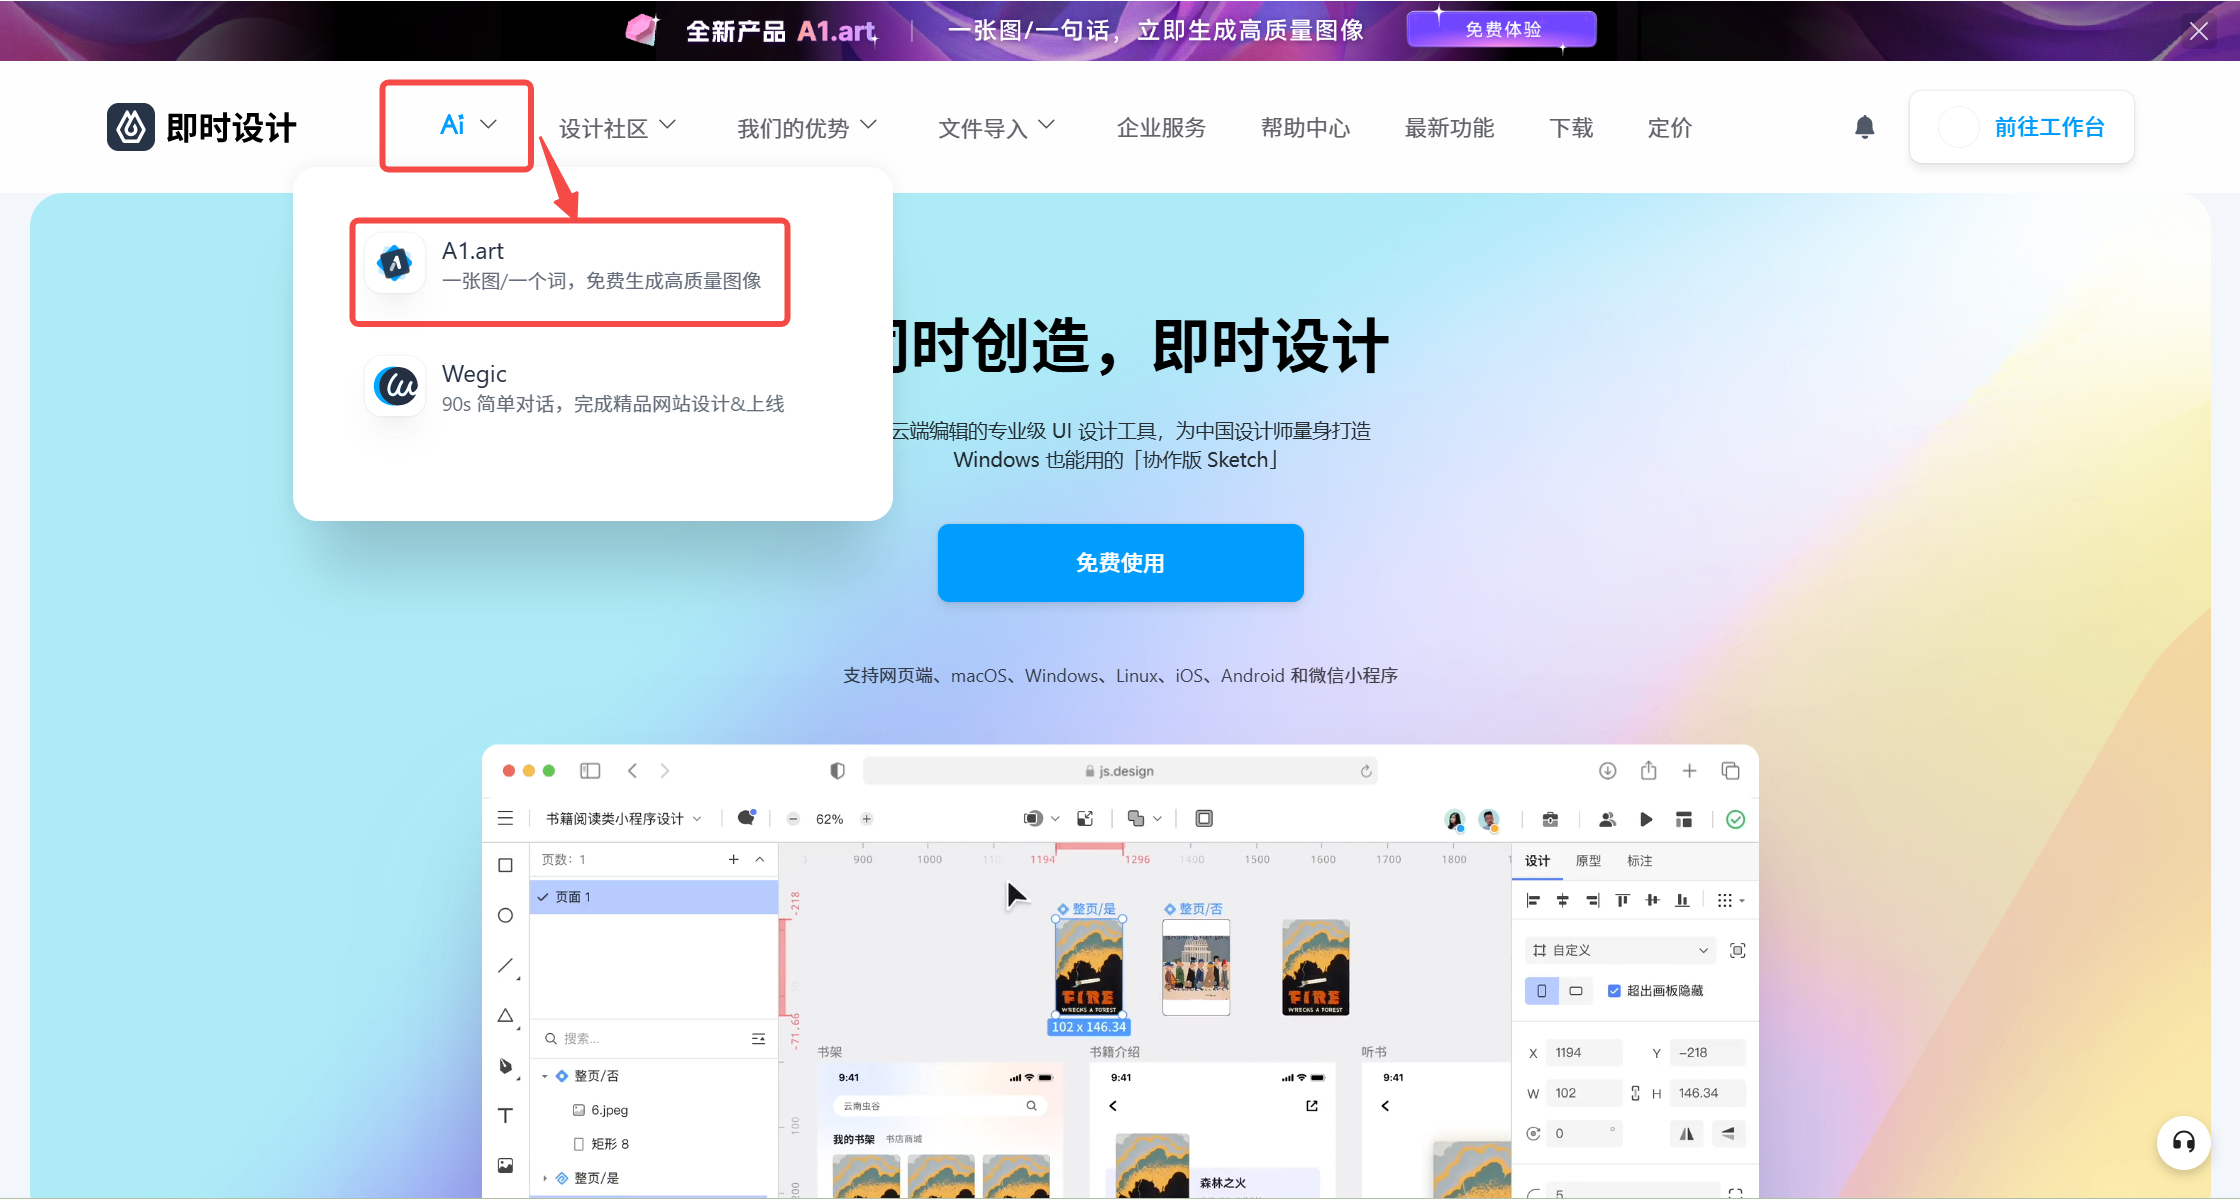Click the zoom in plus button

(x=866, y=818)
